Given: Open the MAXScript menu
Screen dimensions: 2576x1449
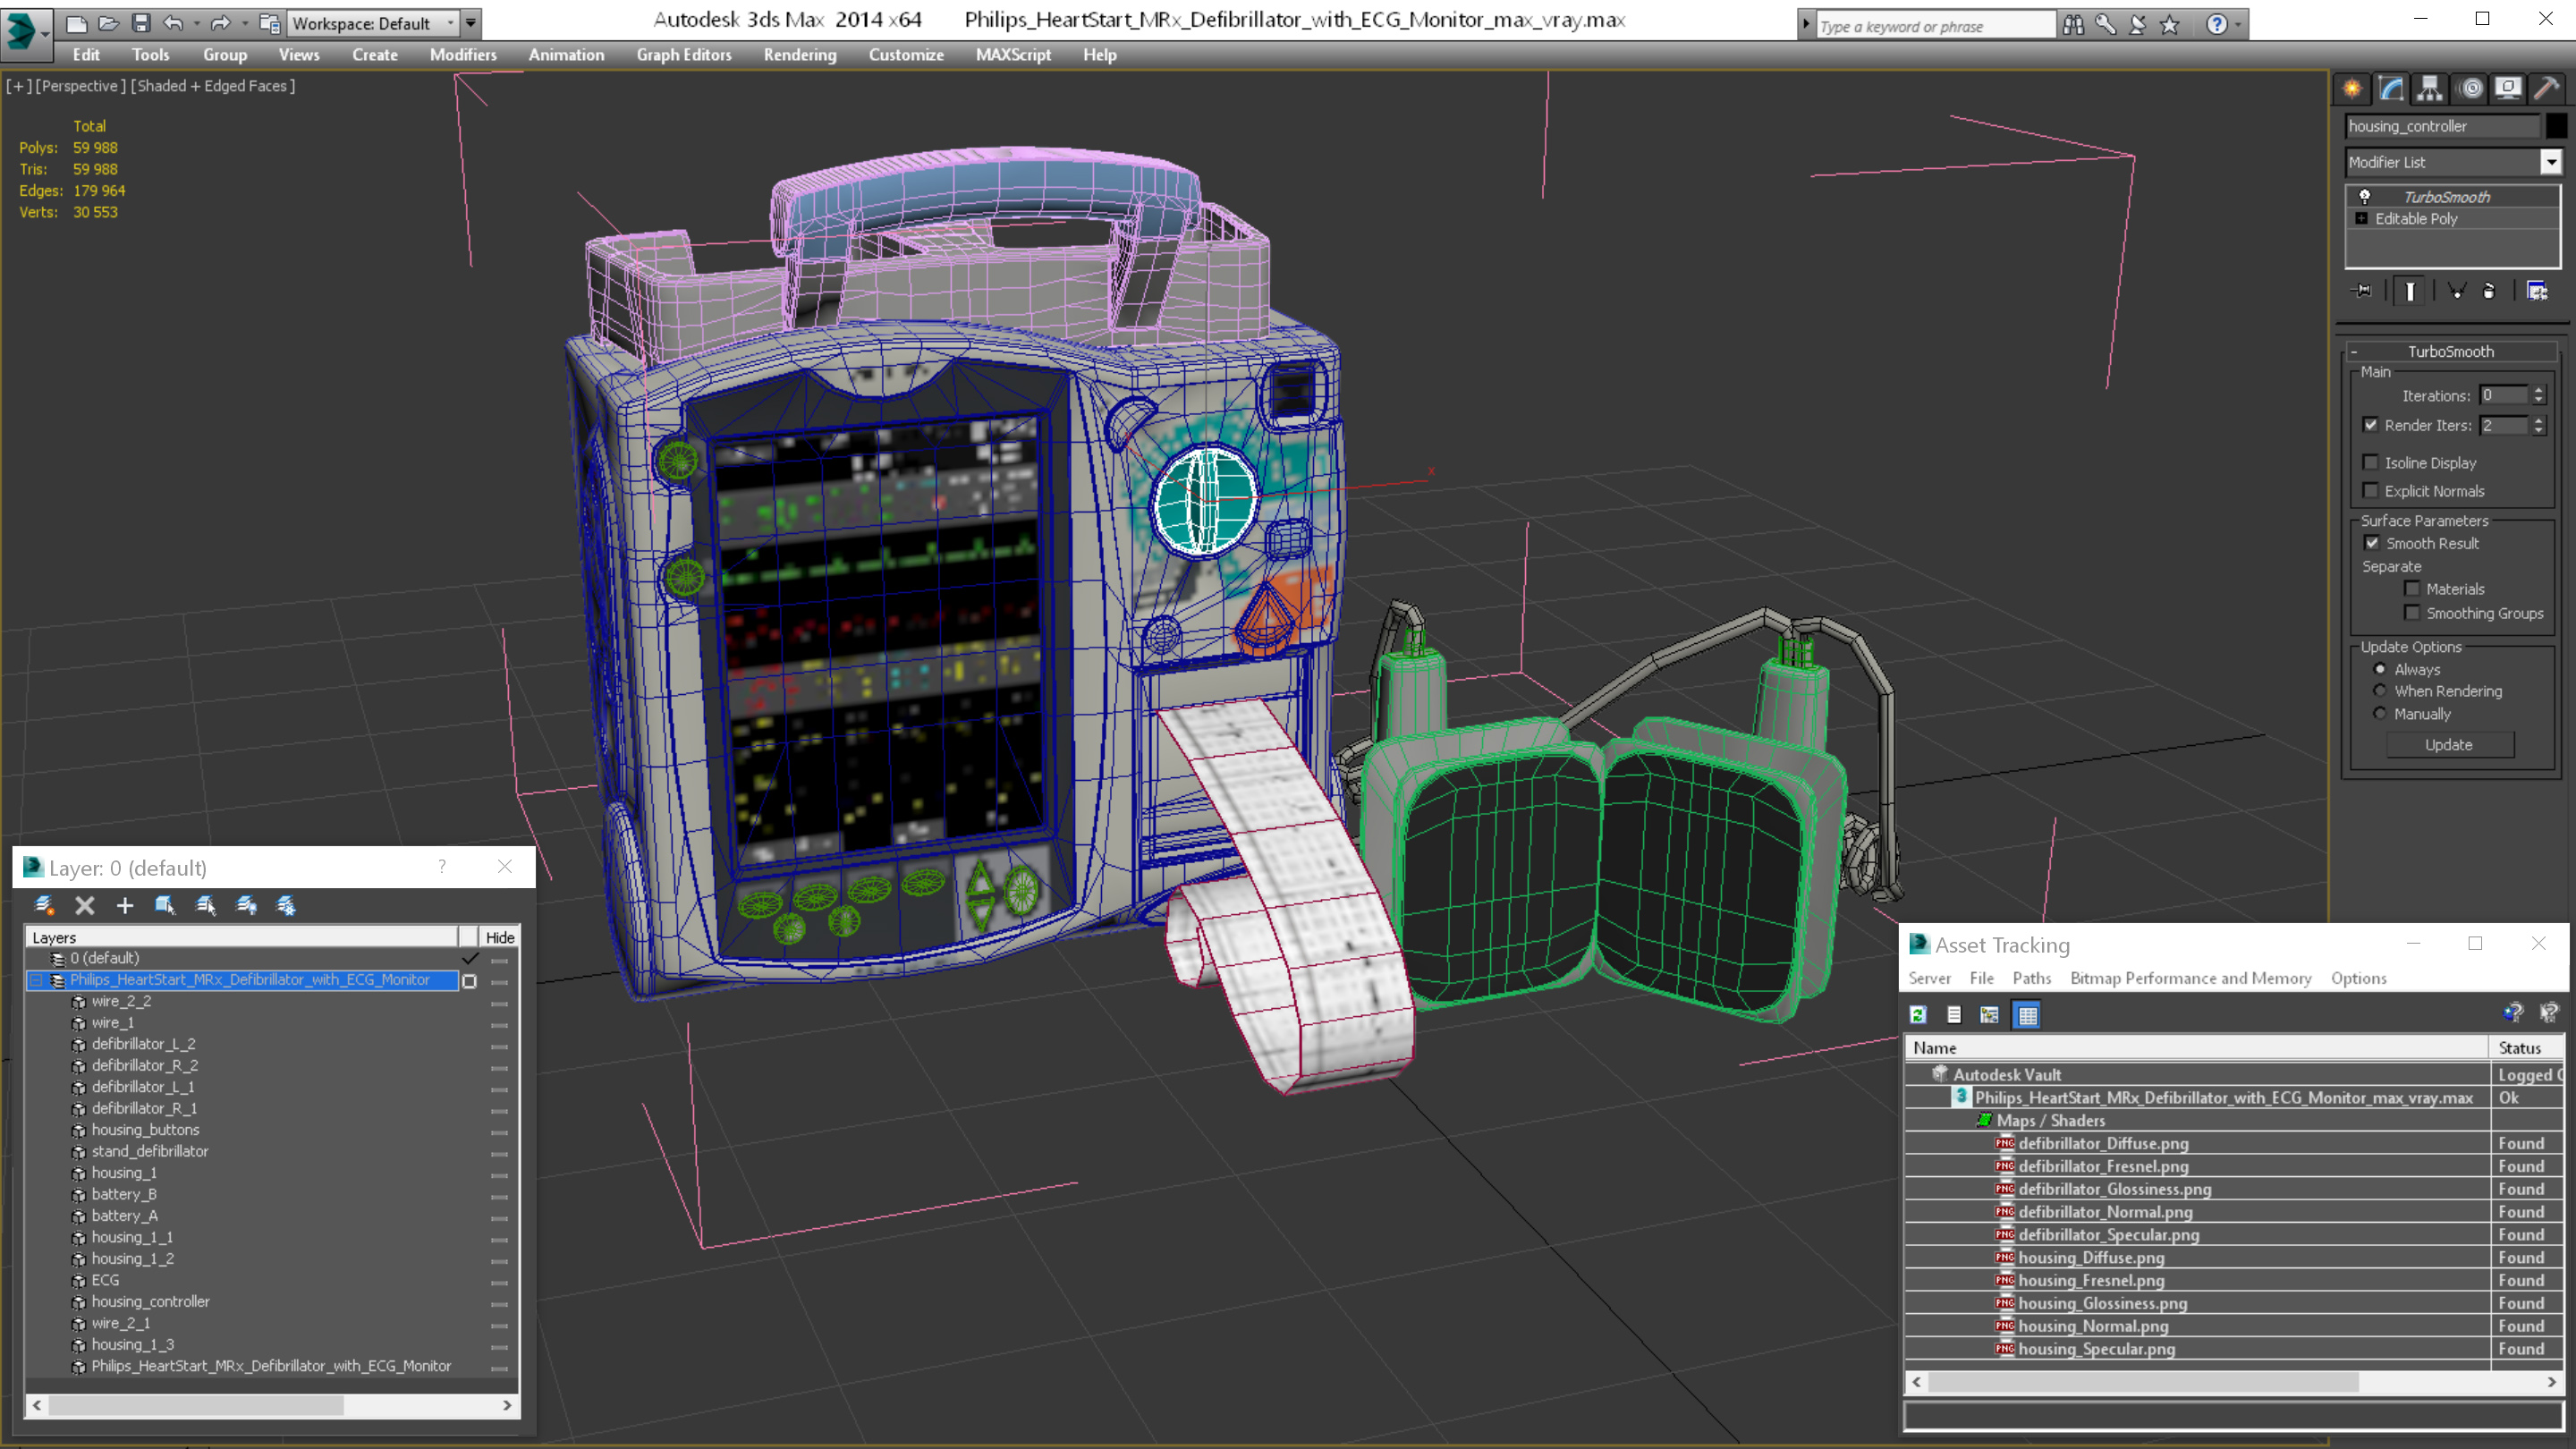Looking at the screenshot, I should [1013, 55].
